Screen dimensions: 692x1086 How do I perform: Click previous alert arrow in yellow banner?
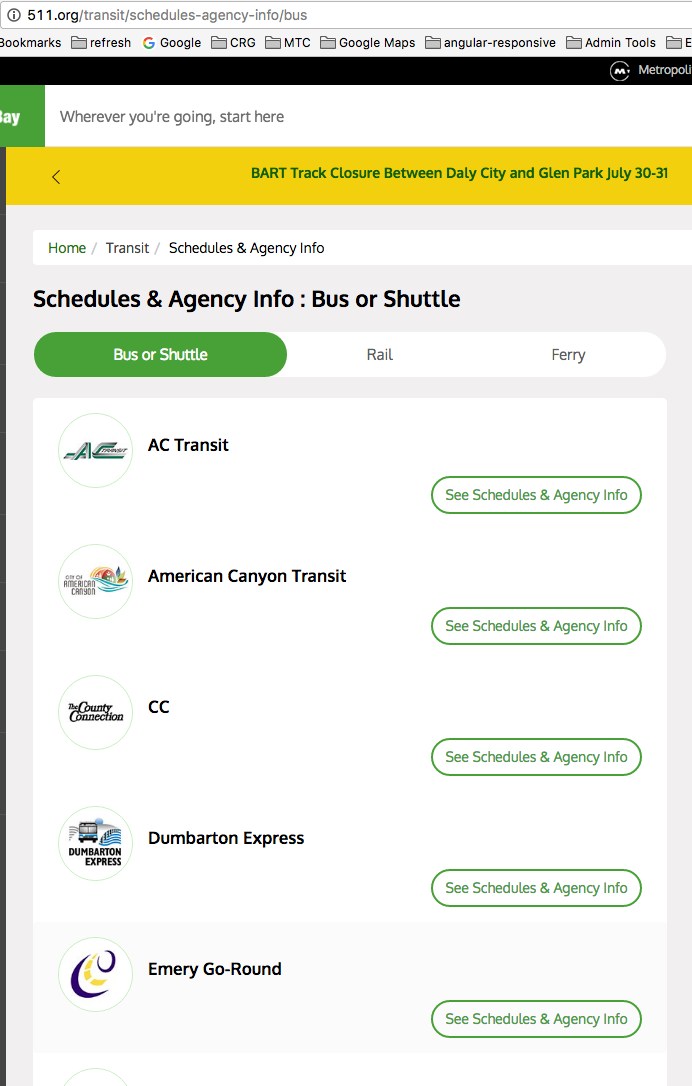coord(56,177)
